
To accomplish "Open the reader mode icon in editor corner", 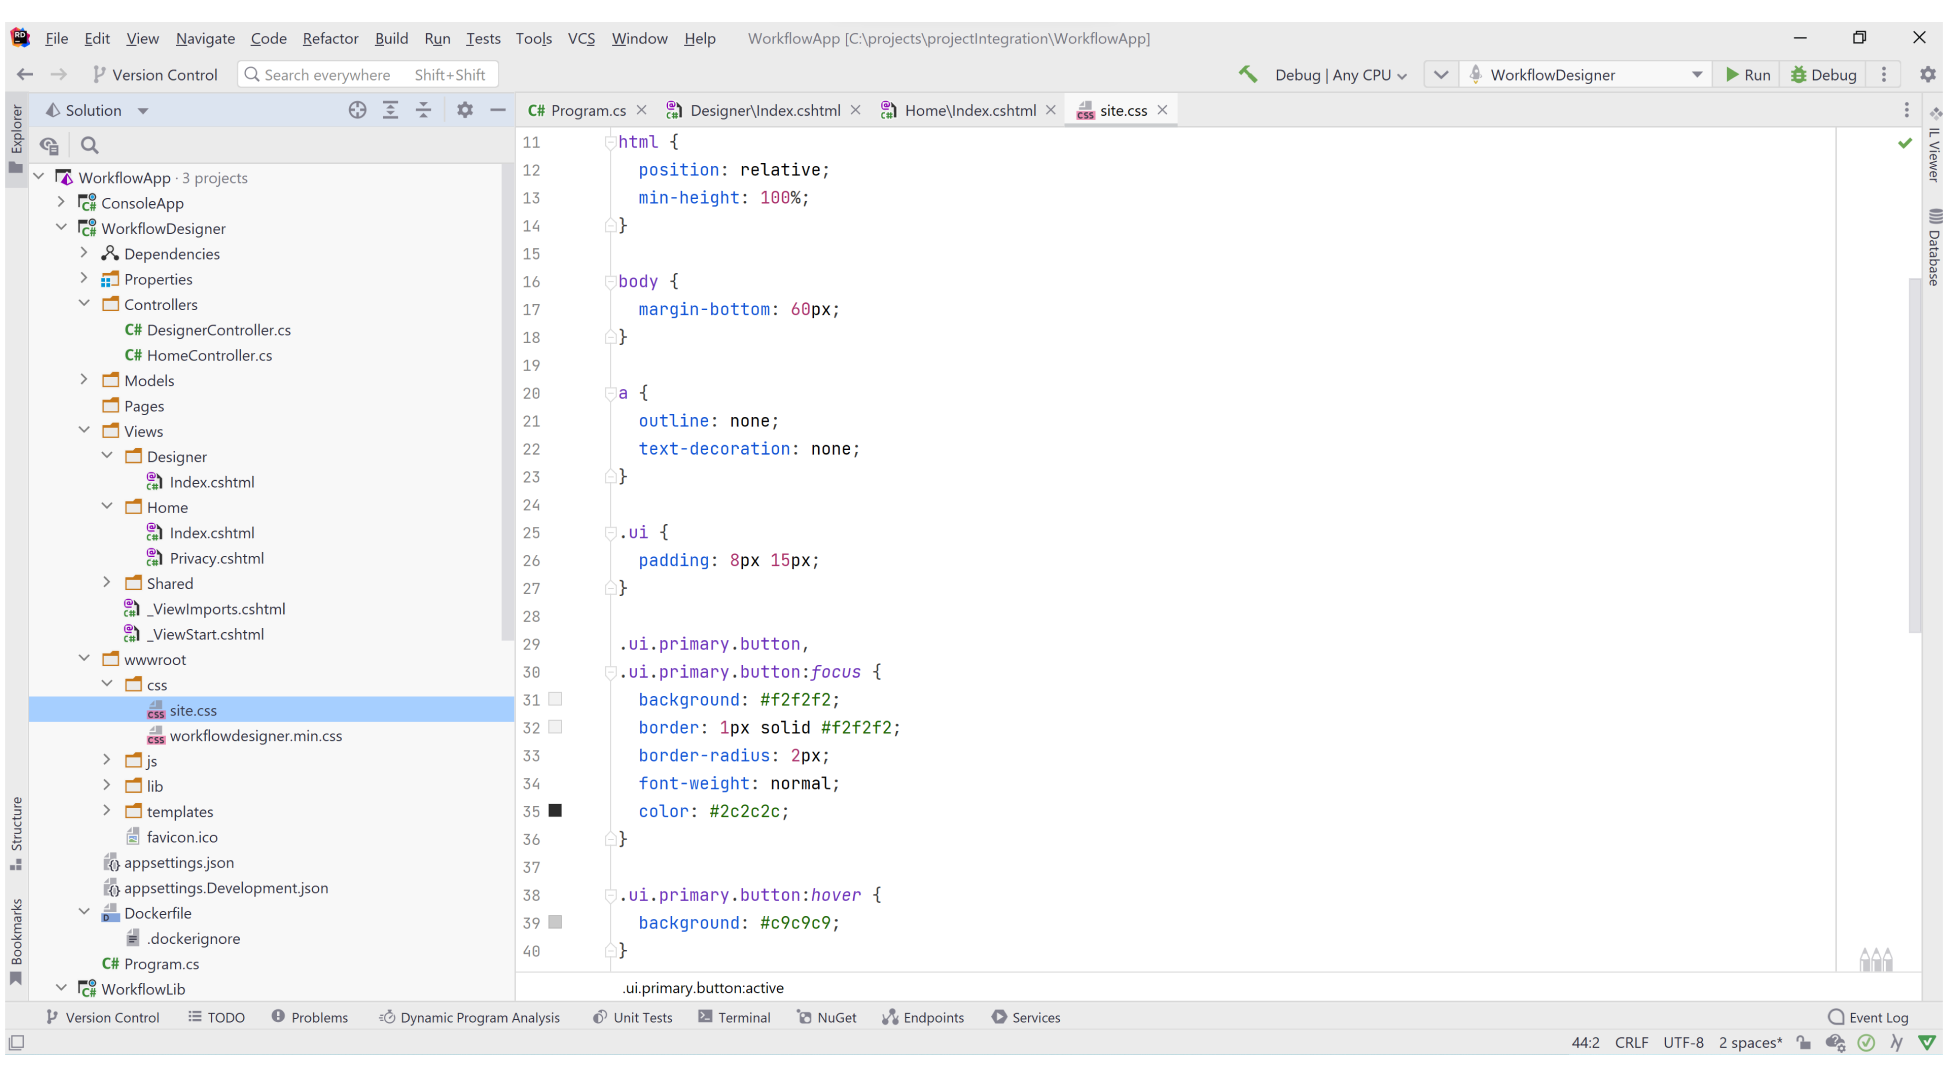I will coord(1876,960).
